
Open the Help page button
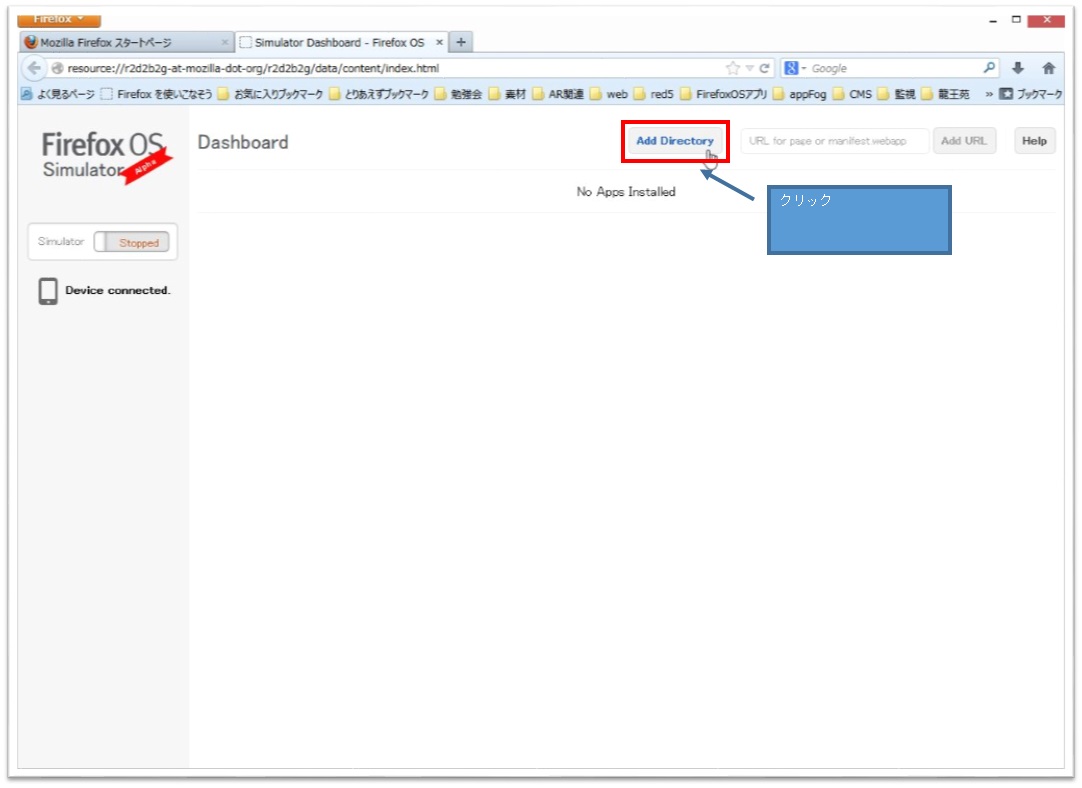(1034, 141)
